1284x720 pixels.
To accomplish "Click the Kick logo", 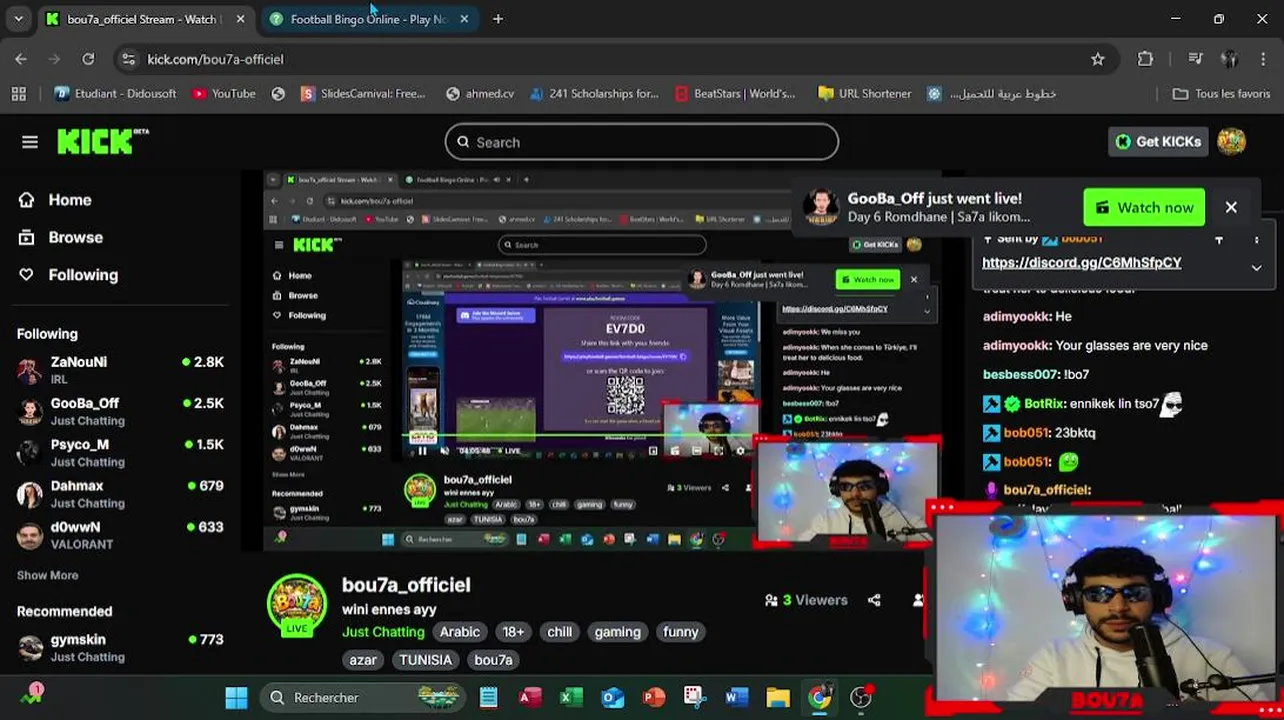I will point(102,141).
